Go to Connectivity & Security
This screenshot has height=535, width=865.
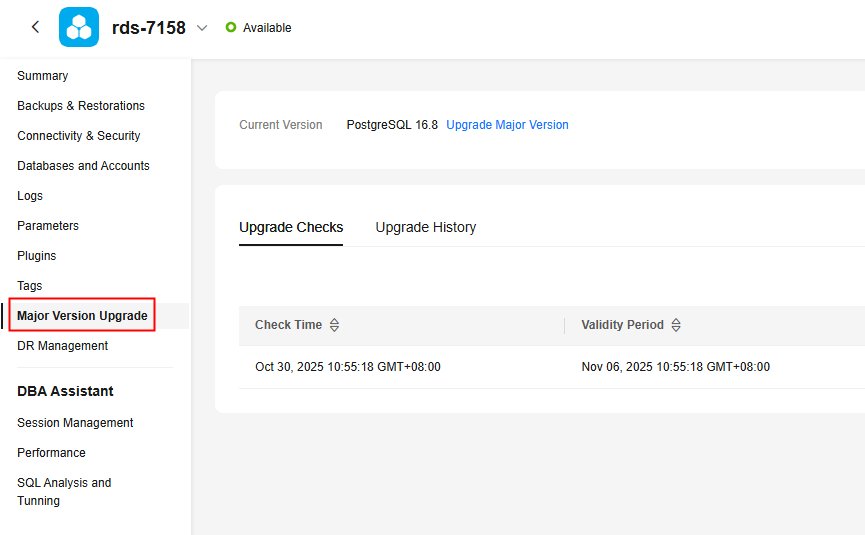pos(79,136)
